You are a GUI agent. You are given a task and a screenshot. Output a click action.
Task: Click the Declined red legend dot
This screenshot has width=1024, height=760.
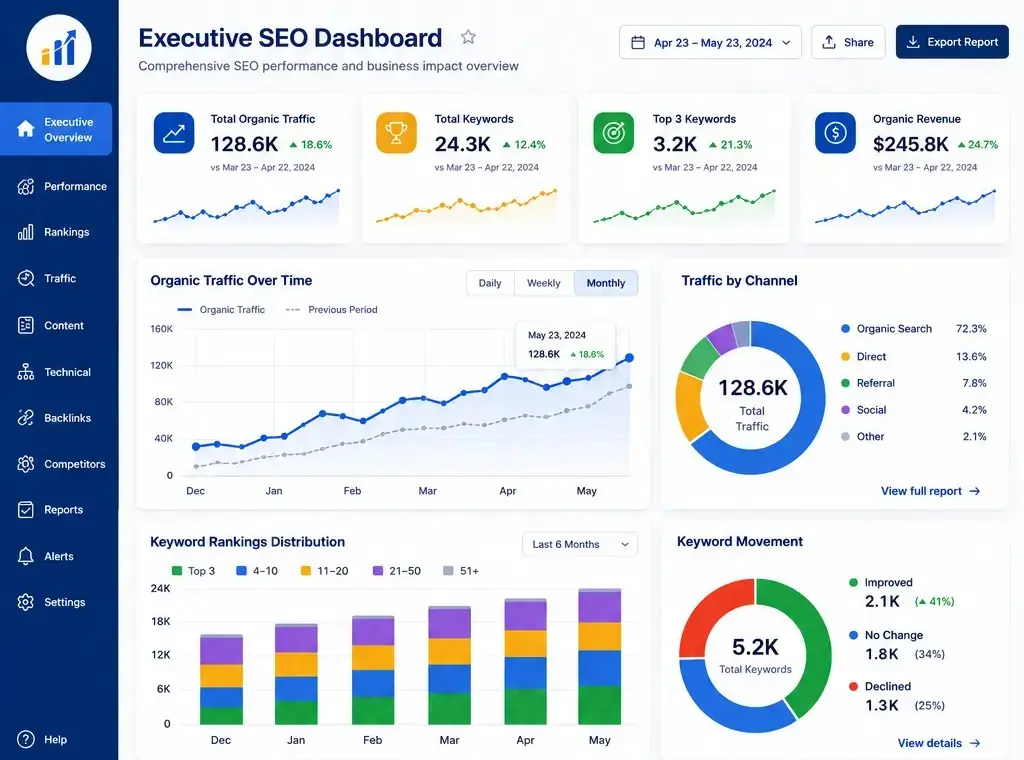(853, 686)
